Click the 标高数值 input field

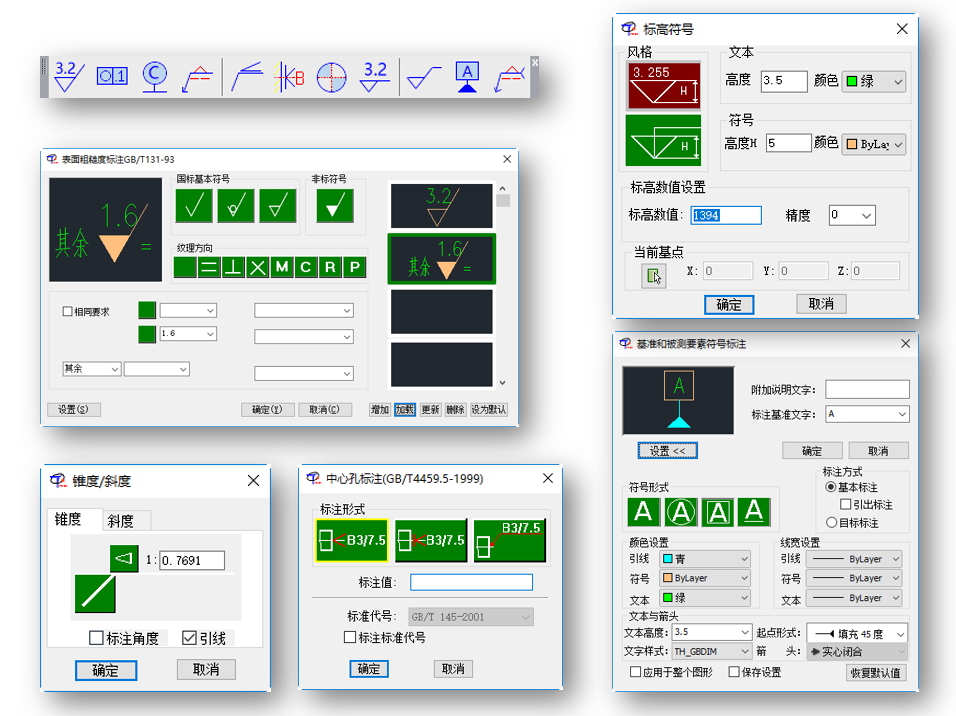tap(726, 215)
